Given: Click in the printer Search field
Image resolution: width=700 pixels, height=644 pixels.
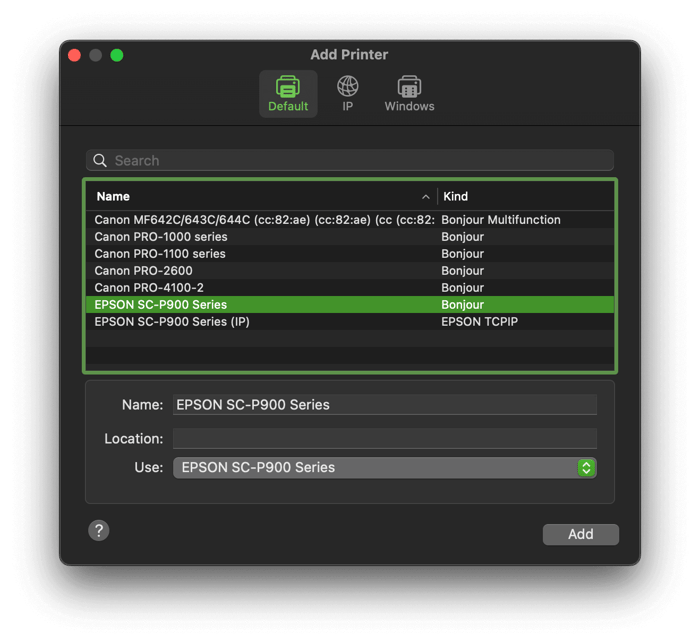Looking at the screenshot, I should pyautogui.click(x=360, y=160).
